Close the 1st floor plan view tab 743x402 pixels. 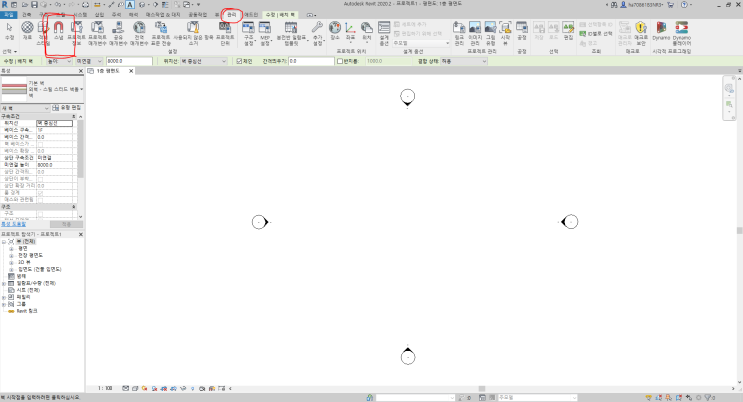[x=131, y=71]
